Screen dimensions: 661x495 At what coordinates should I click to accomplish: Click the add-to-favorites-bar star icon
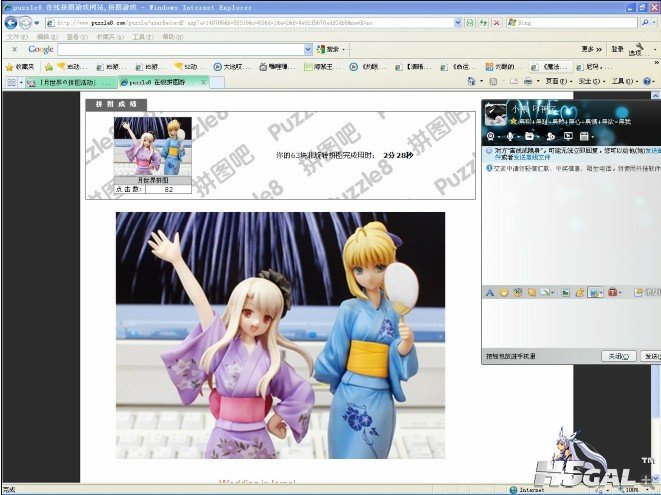(48, 67)
